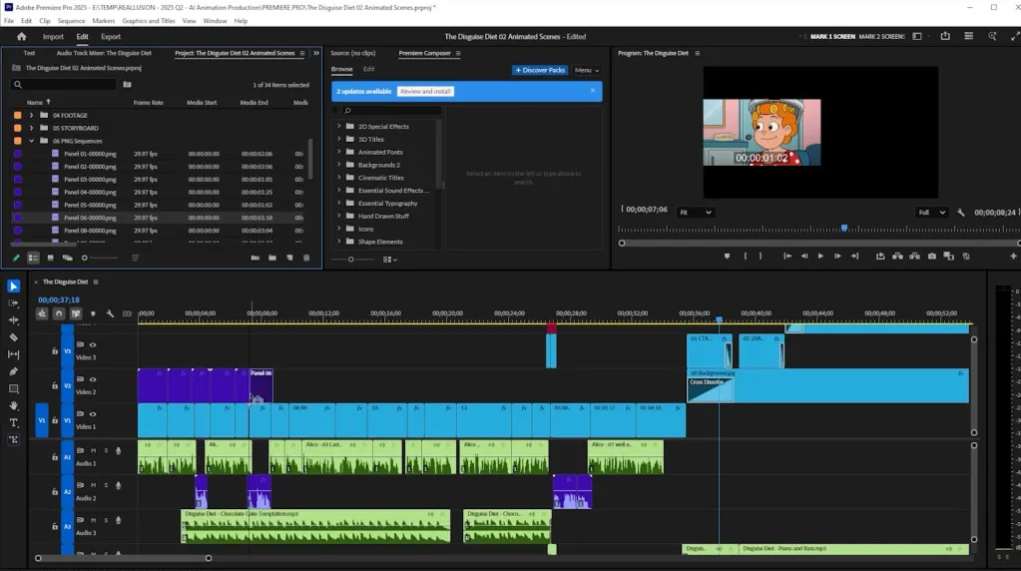Image resolution: width=1021 pixels, height=571 pixels.
Task: Play the Program monitor sequence
Action: [x=820, y=257]
